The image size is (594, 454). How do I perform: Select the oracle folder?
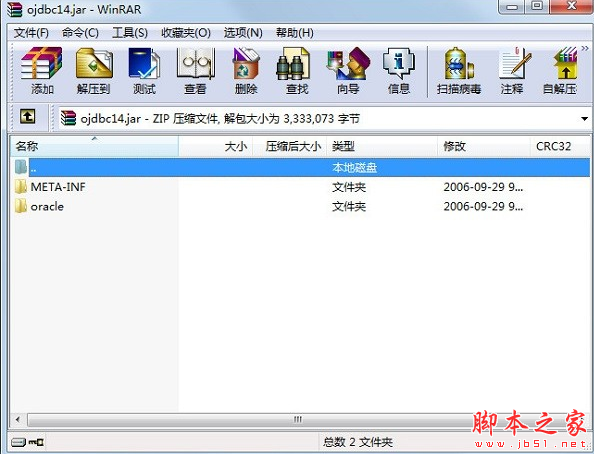click(47, 207)
